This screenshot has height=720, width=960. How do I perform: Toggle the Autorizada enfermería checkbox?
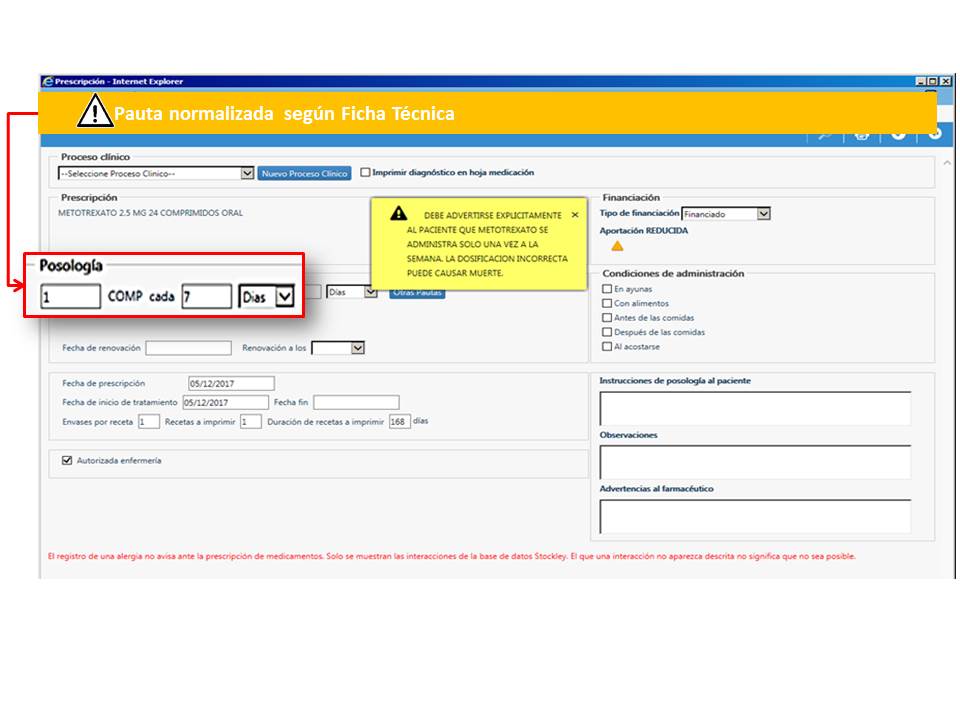[x=67, y=461]
